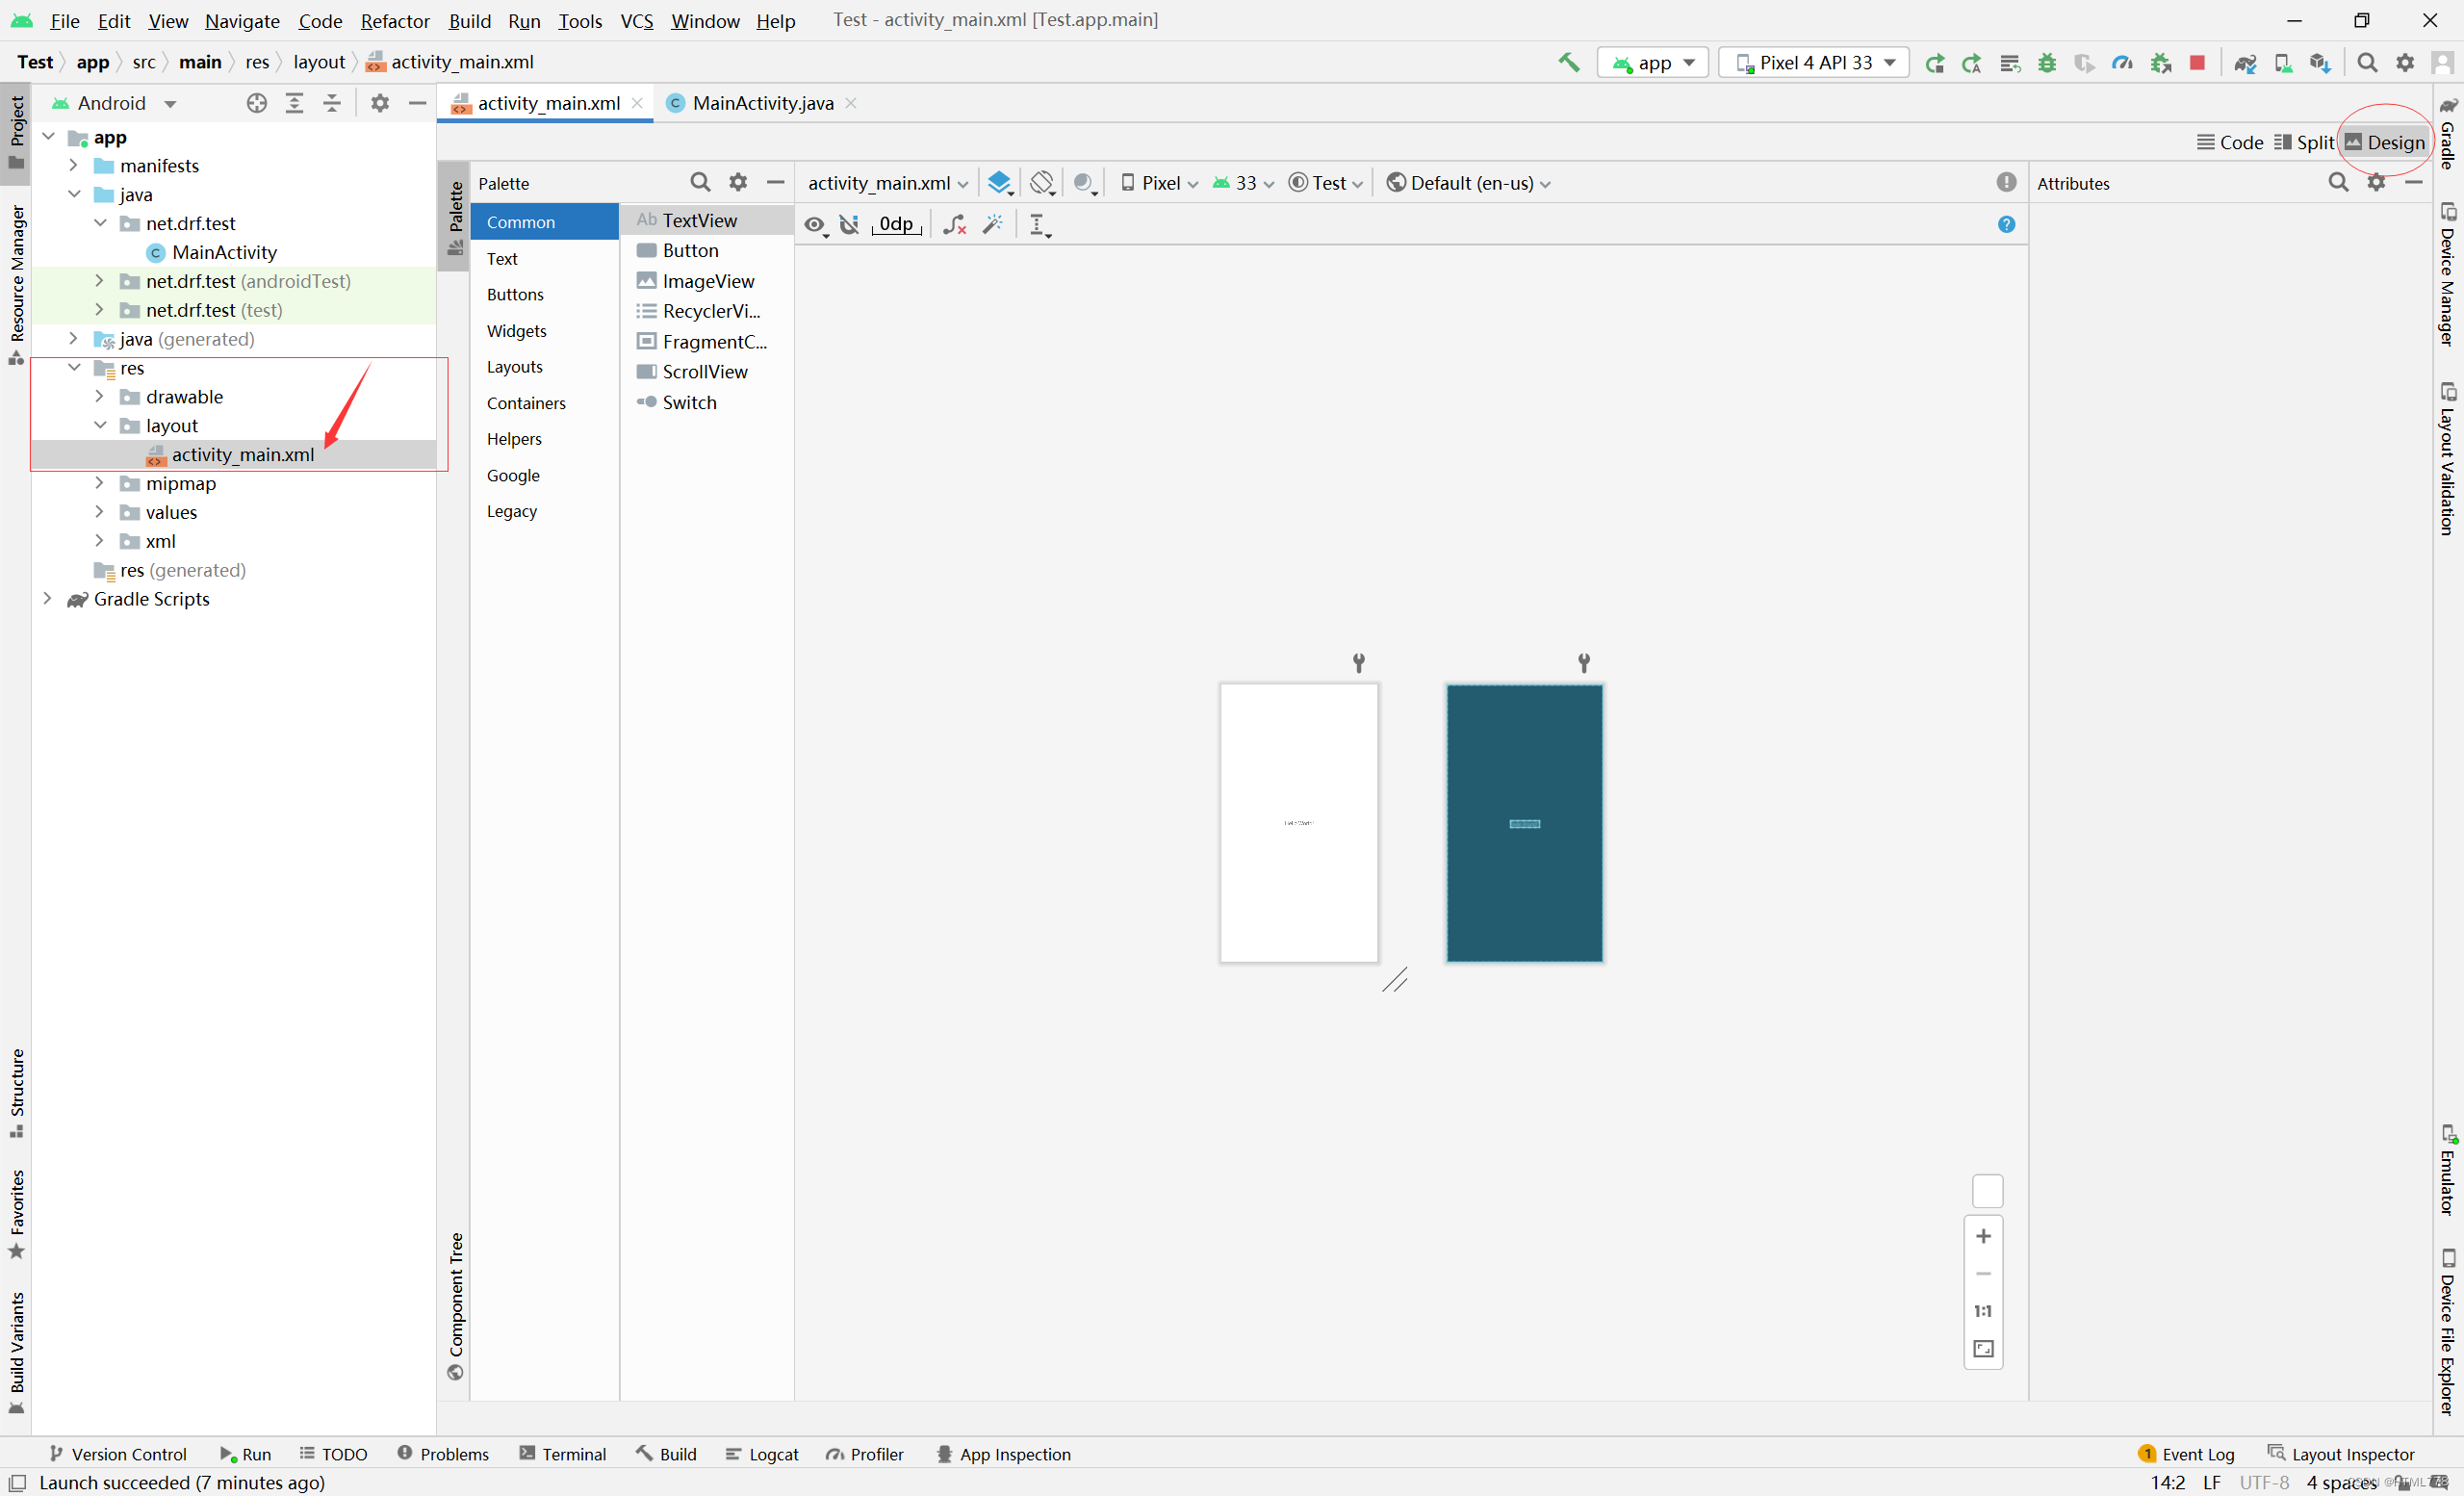2464x1496 pixels.
Task: Click the orientation rotate icon in the design toolbar
Action: click(x=1042, y=183)
